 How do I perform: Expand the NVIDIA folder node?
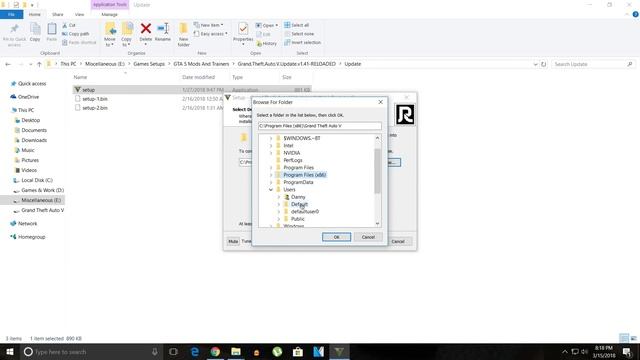[x=271, y=153]
